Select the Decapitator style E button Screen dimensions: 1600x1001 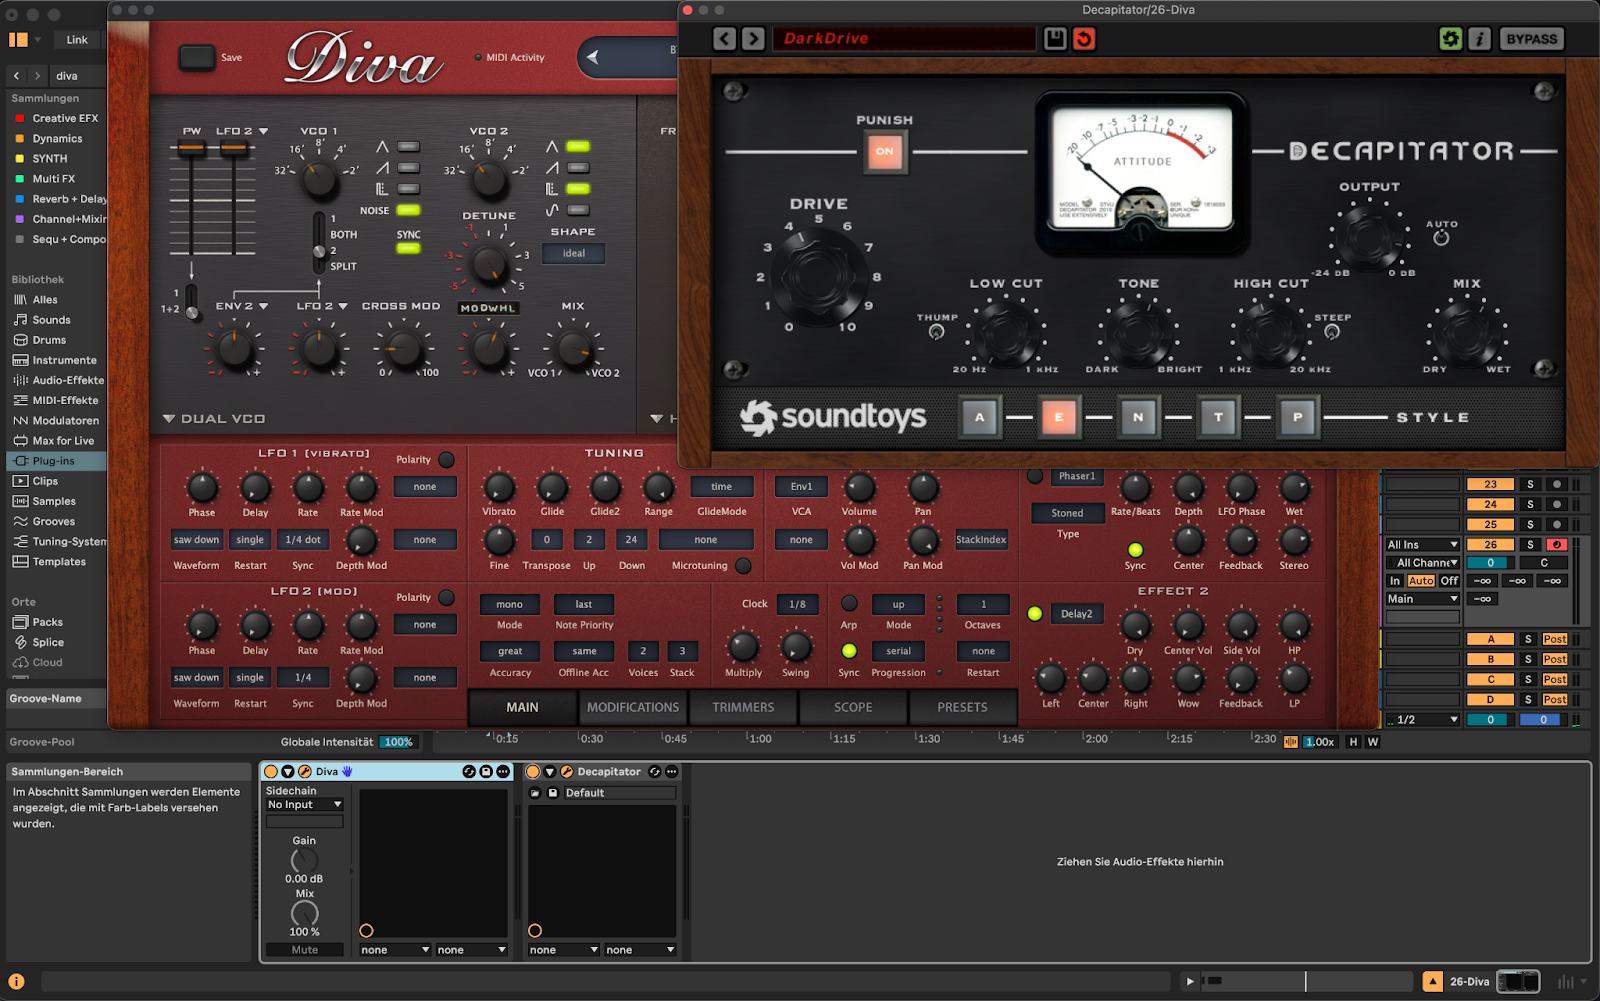tap(1059, 417)
